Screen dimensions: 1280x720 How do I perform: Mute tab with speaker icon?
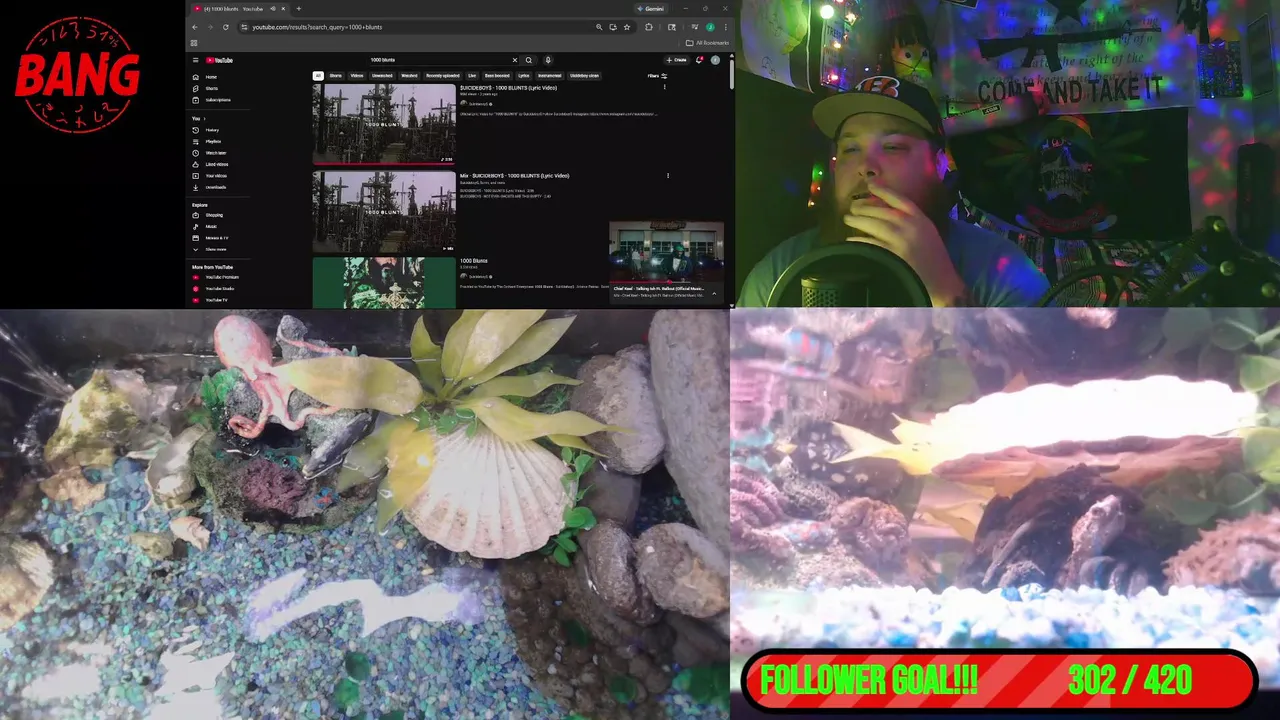click(x=273, y=9)
